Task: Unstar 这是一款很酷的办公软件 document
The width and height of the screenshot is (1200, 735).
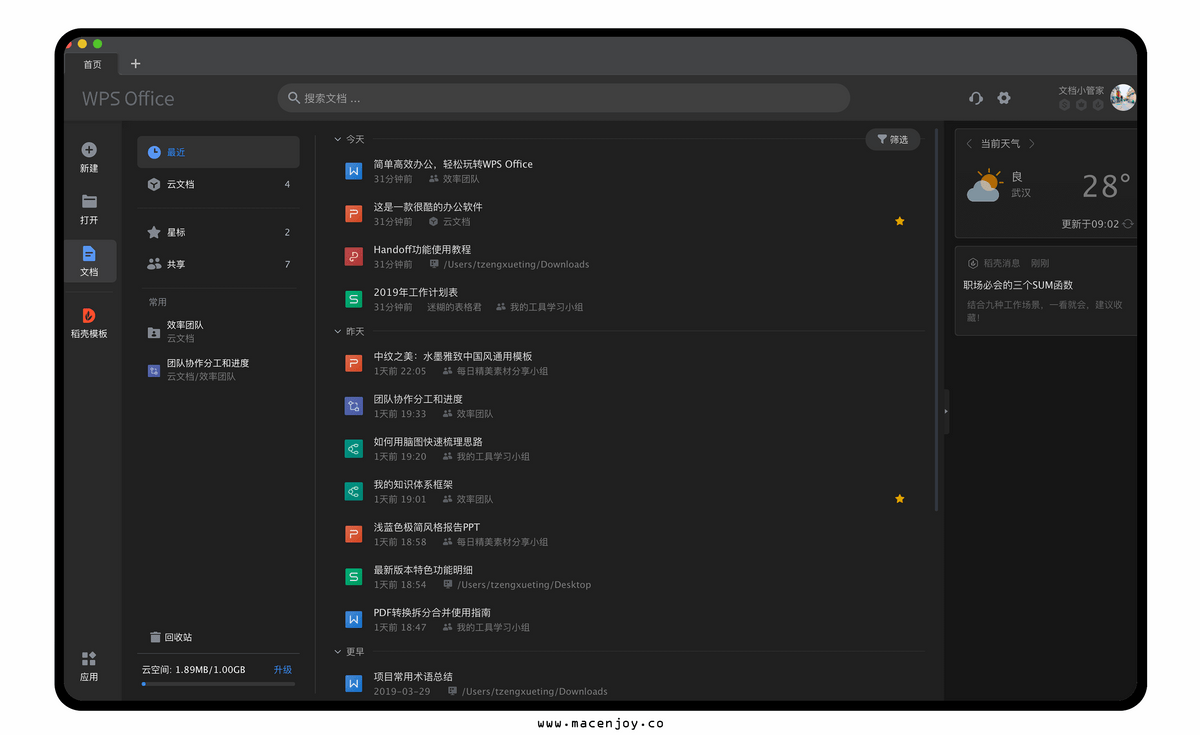Action: click(900, 221)
